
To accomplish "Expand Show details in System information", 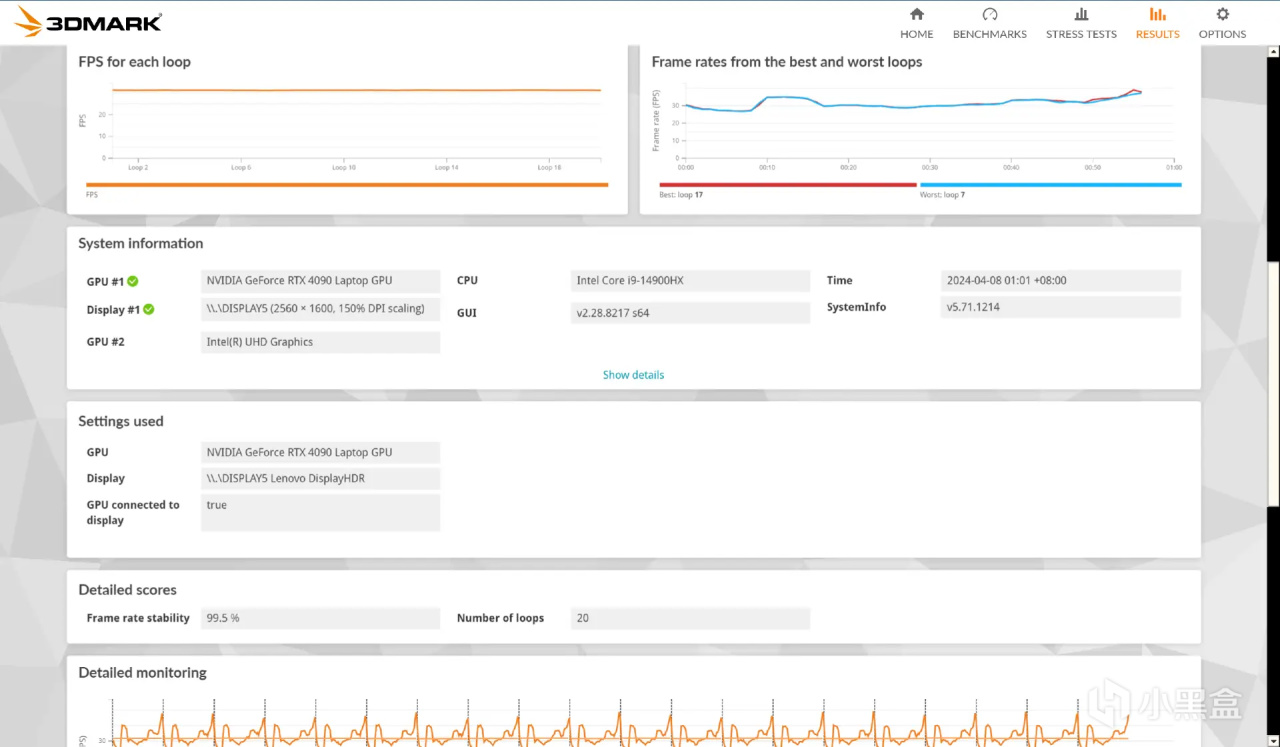I will 633,375.
